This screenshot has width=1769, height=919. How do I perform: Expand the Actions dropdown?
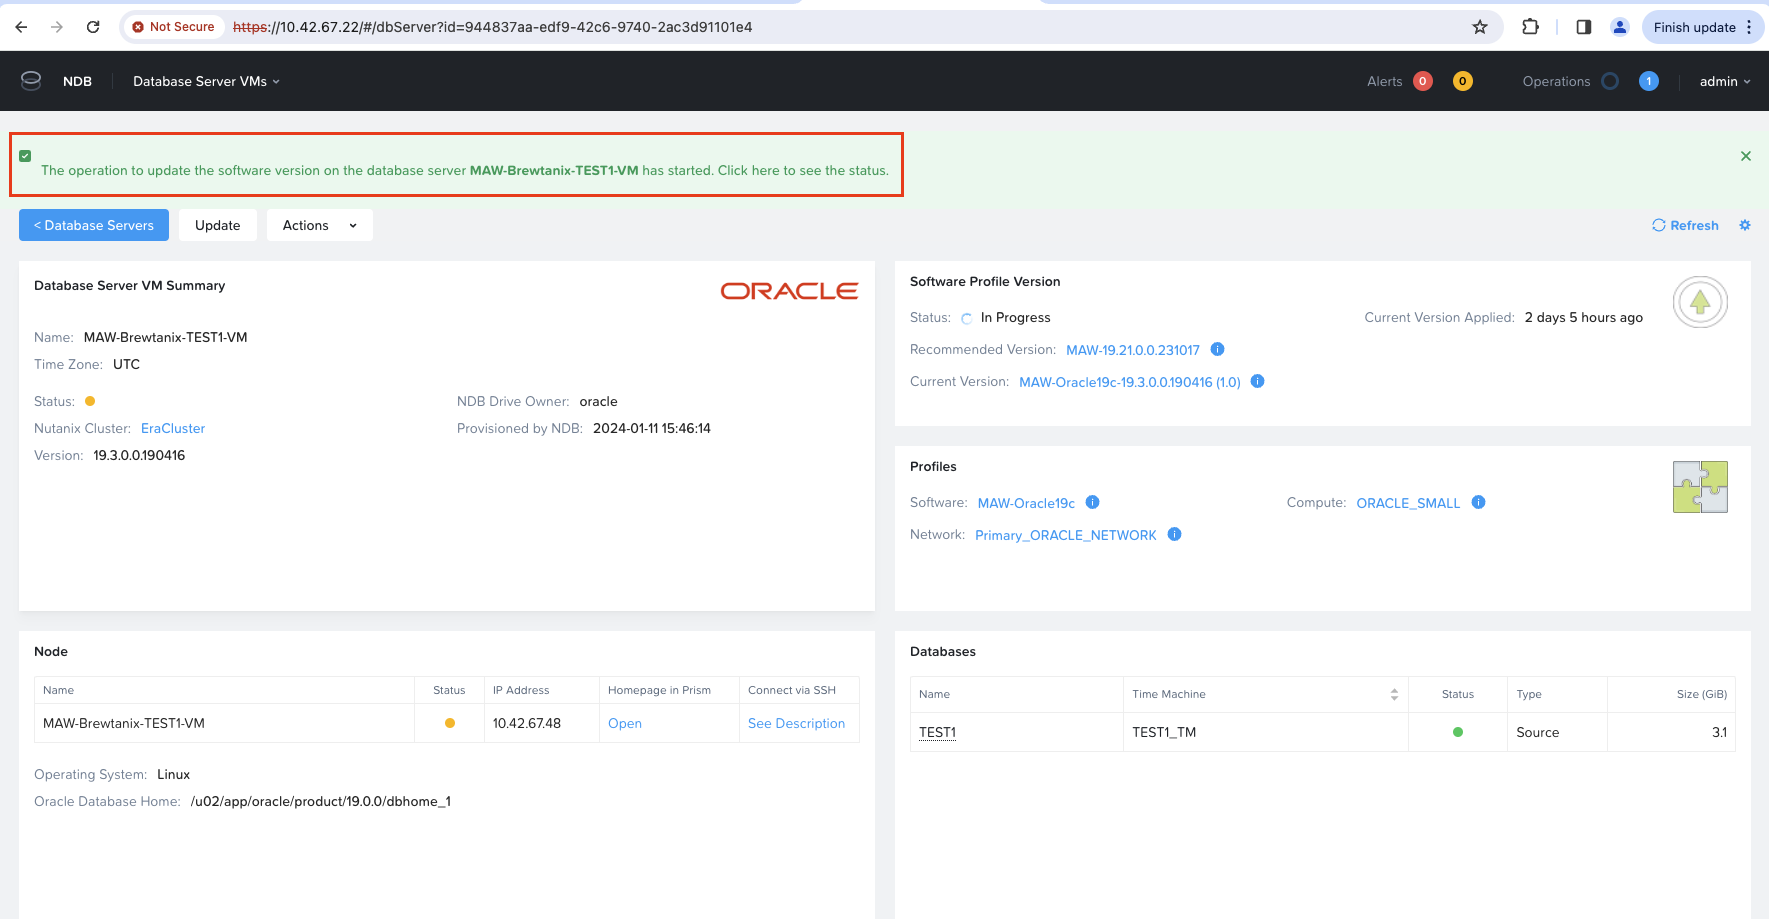click(319, 225)
